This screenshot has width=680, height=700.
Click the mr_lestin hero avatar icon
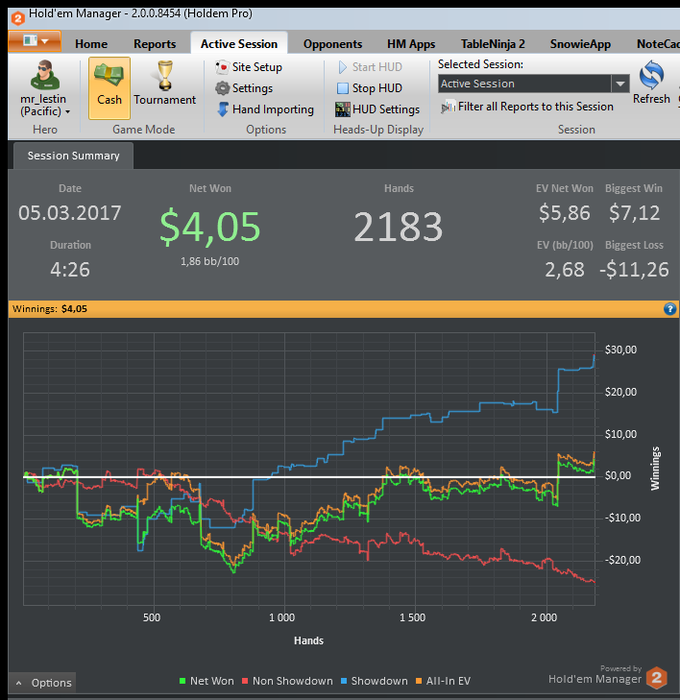(x=45, y=75)
